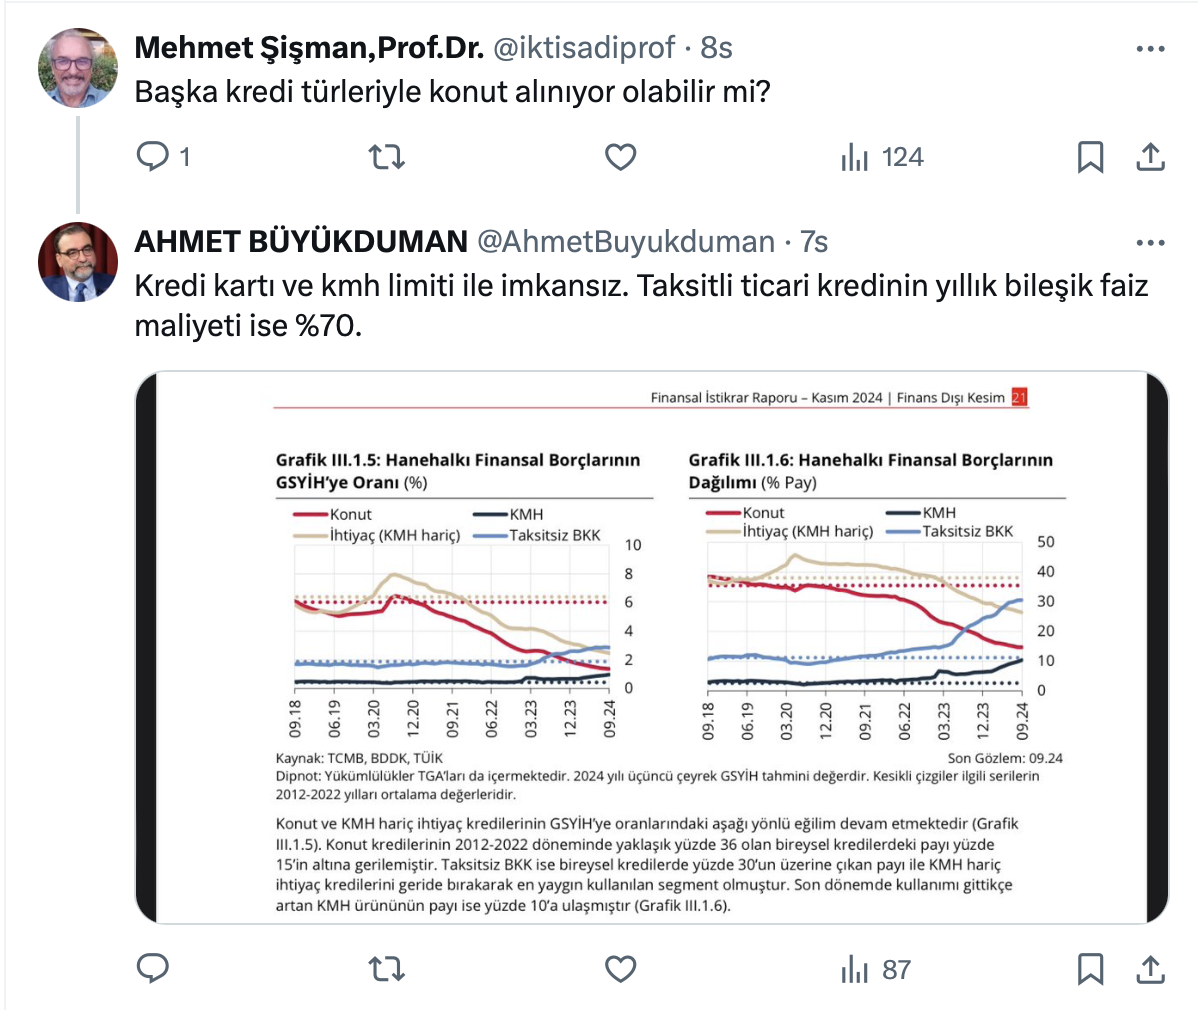Reply to Ahmet Büyükduman's tweet
The image size is (1198, 1010).
(x=153, y=969)
